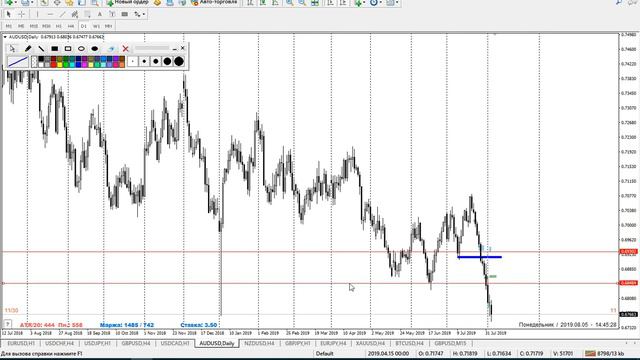Pick the yellow color swatch

[x=60, y=65]
